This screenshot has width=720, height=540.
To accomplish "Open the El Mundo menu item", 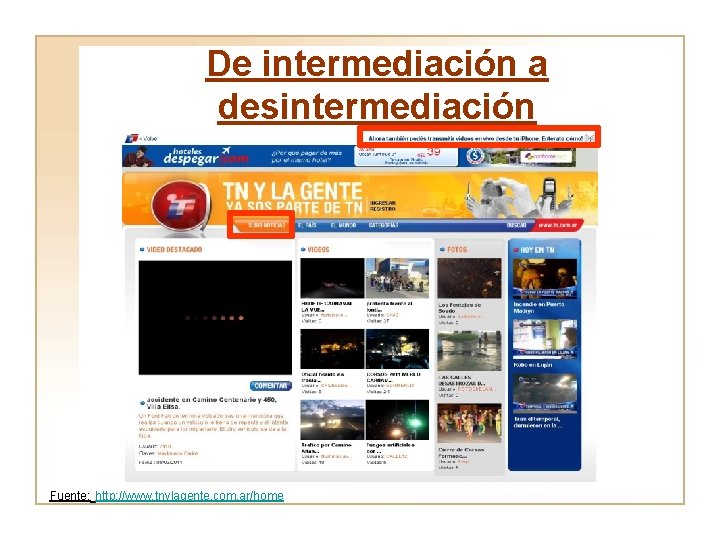I will point(343,225).
